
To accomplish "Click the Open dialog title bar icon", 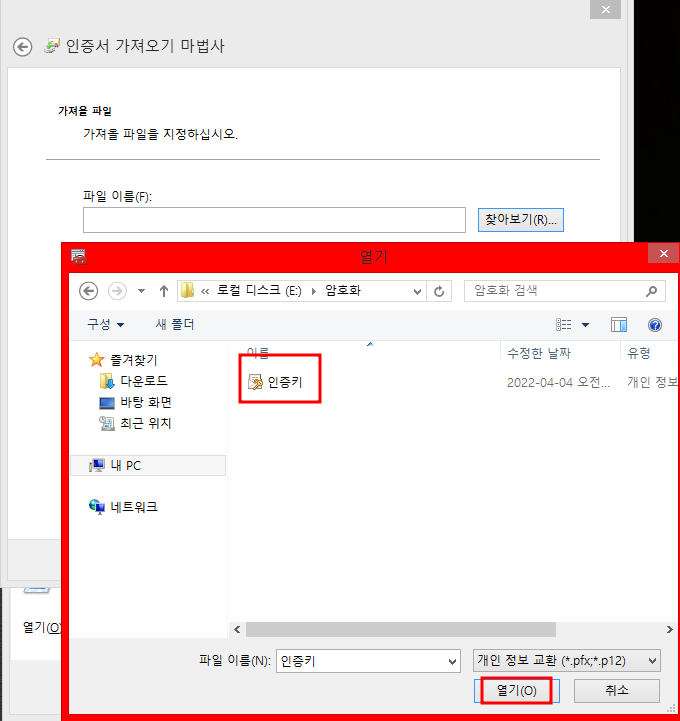I will [x=79, y=256].
